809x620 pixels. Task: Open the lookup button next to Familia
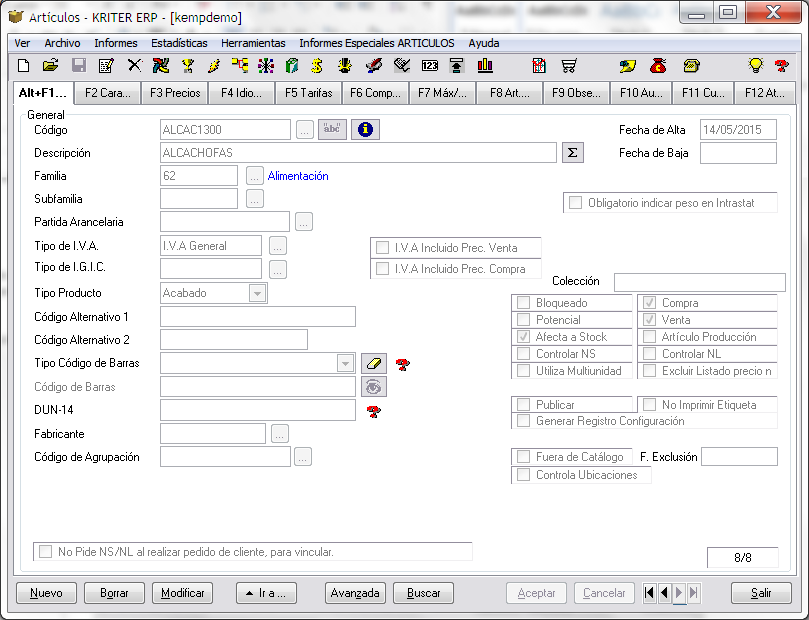pos(254,176)
